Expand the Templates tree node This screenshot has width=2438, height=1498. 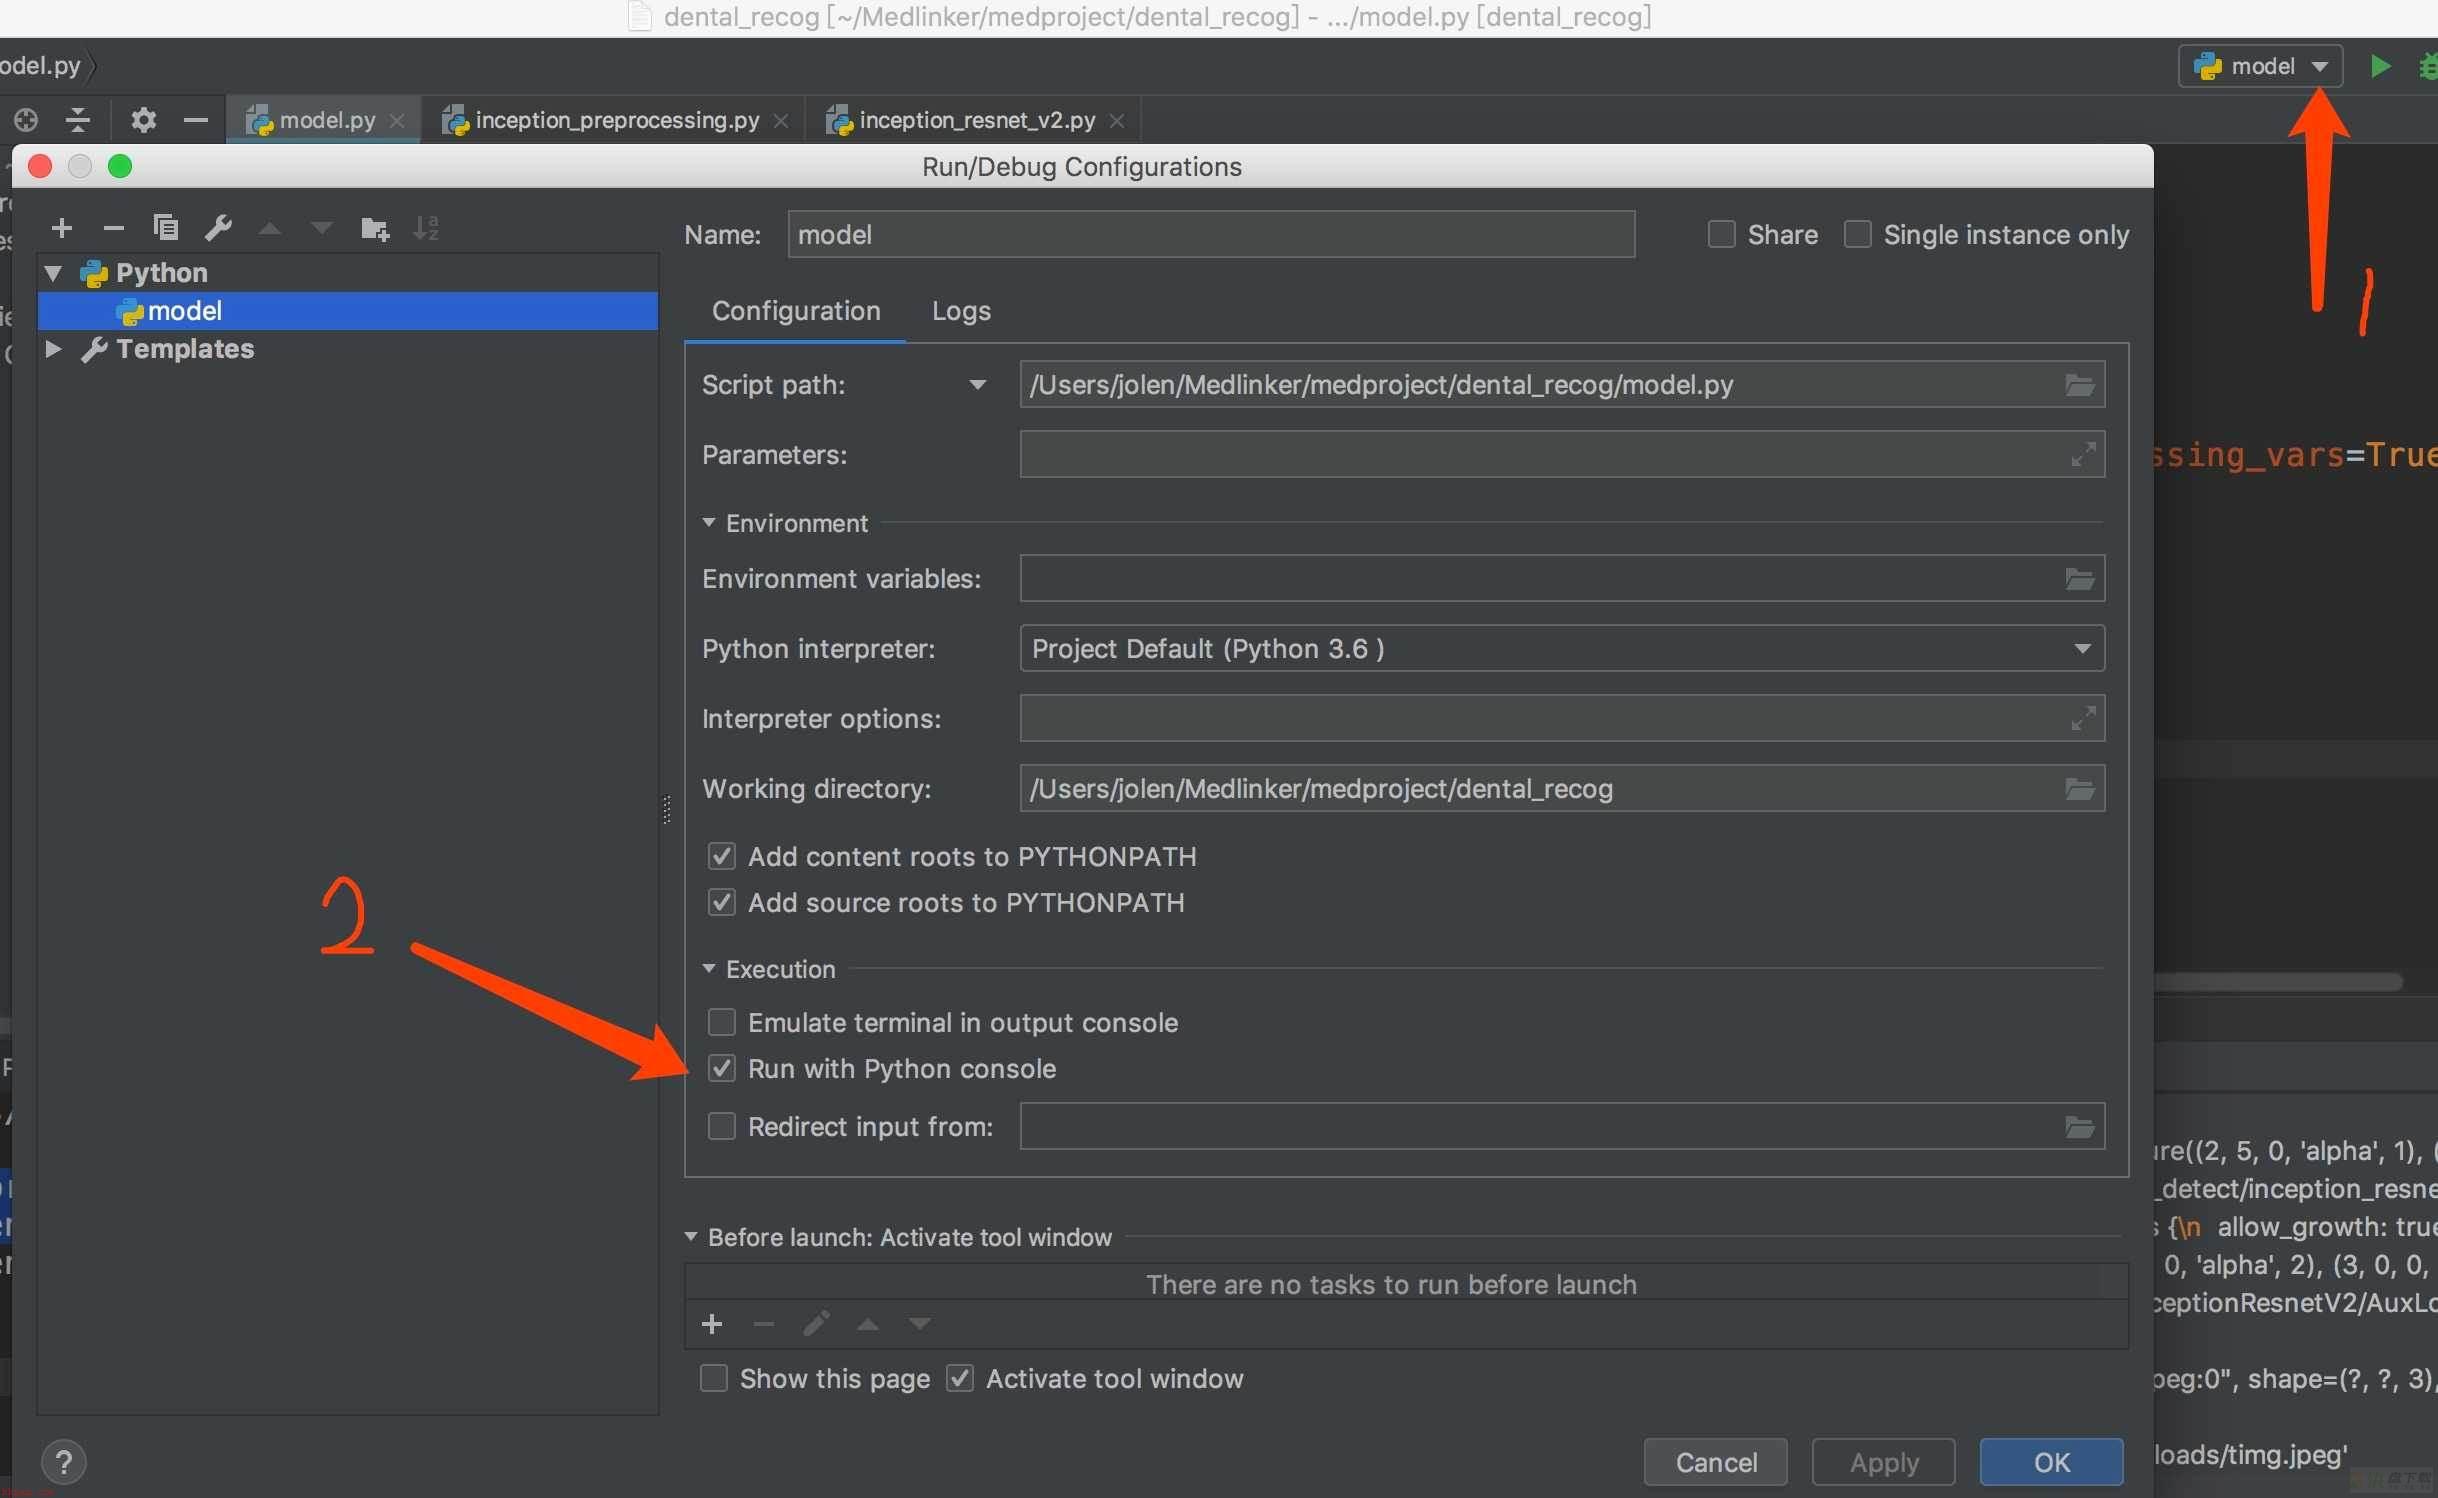click(54, 349)
